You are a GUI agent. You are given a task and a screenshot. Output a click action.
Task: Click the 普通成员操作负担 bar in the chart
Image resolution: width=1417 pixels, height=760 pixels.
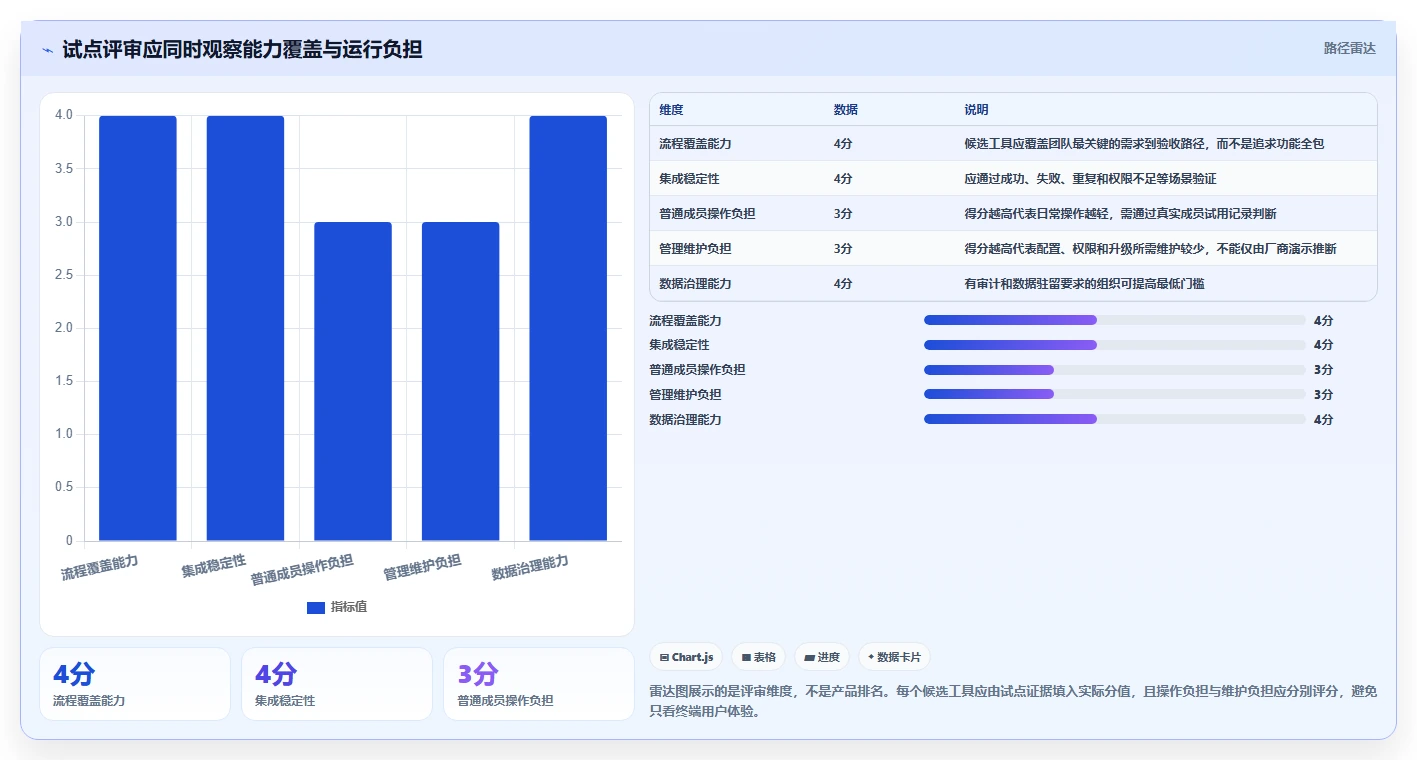click(353, 381)
